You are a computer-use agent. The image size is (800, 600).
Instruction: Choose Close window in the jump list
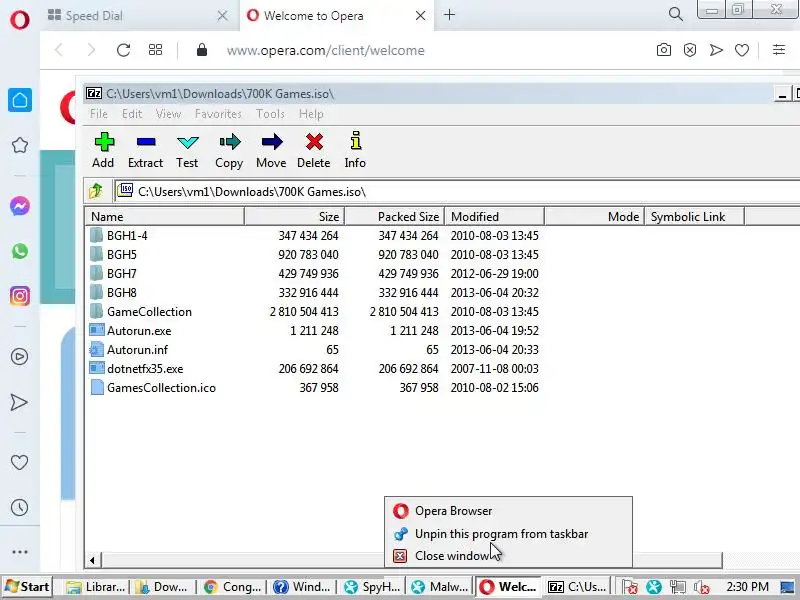click(x=508, y=556)
